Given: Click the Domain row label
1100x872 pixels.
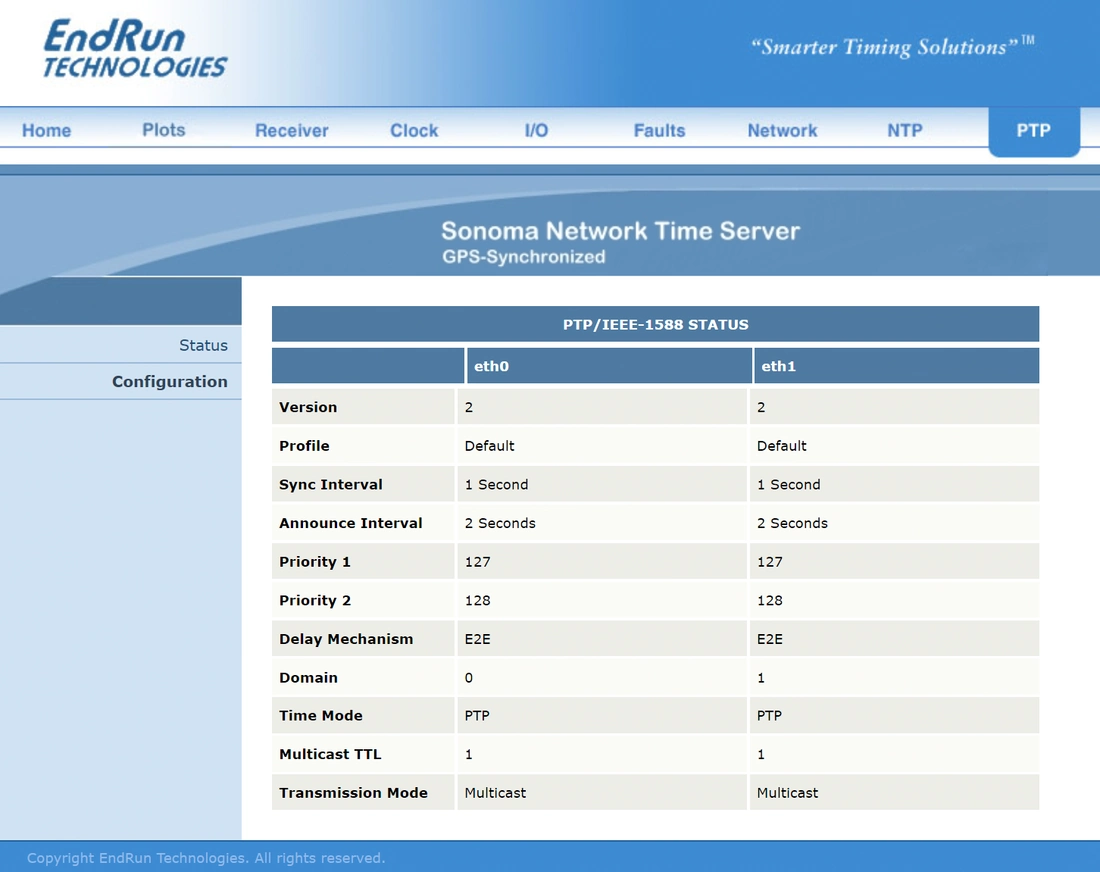Looking at the screenshot, I should click(308, 677).
